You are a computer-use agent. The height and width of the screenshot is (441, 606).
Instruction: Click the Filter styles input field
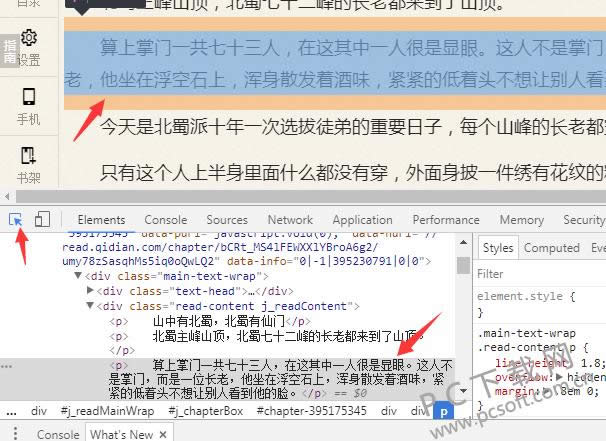point(538,273)
